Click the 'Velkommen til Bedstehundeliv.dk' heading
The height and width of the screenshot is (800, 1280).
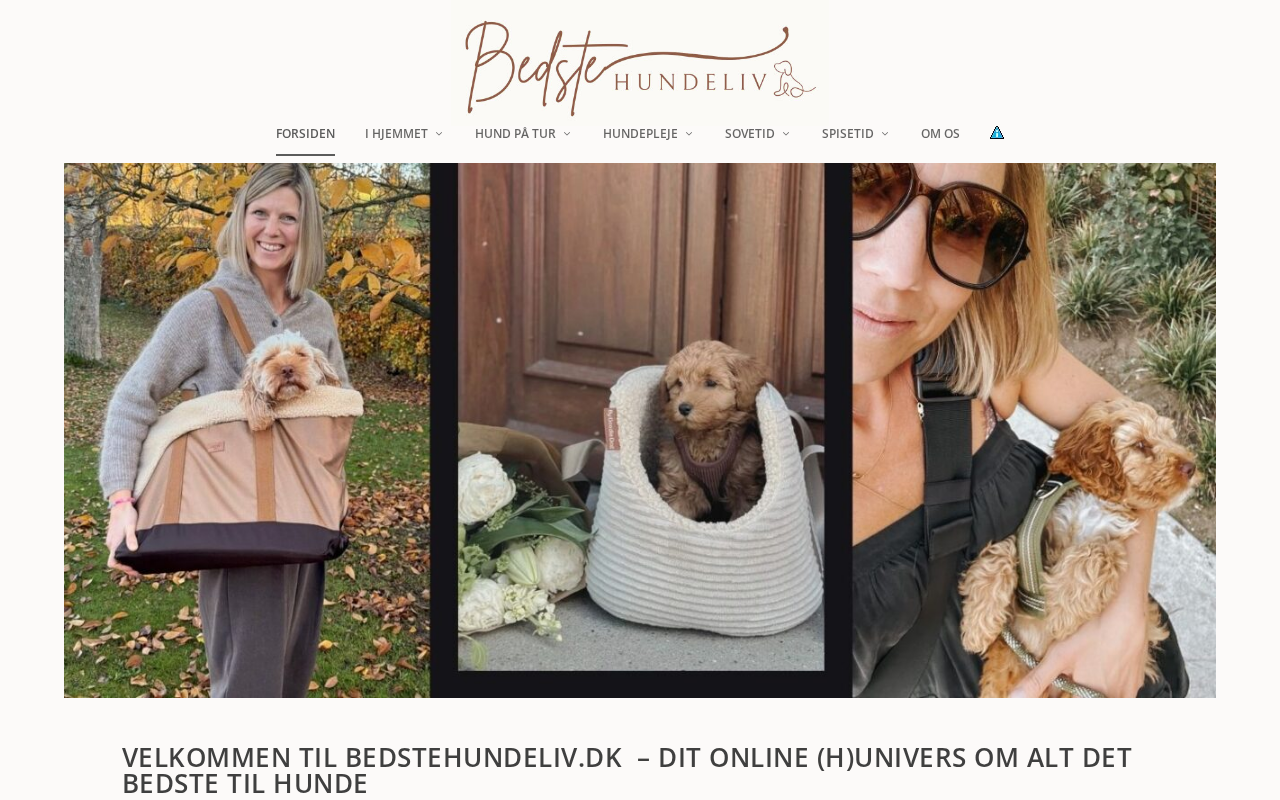point(627,770)
